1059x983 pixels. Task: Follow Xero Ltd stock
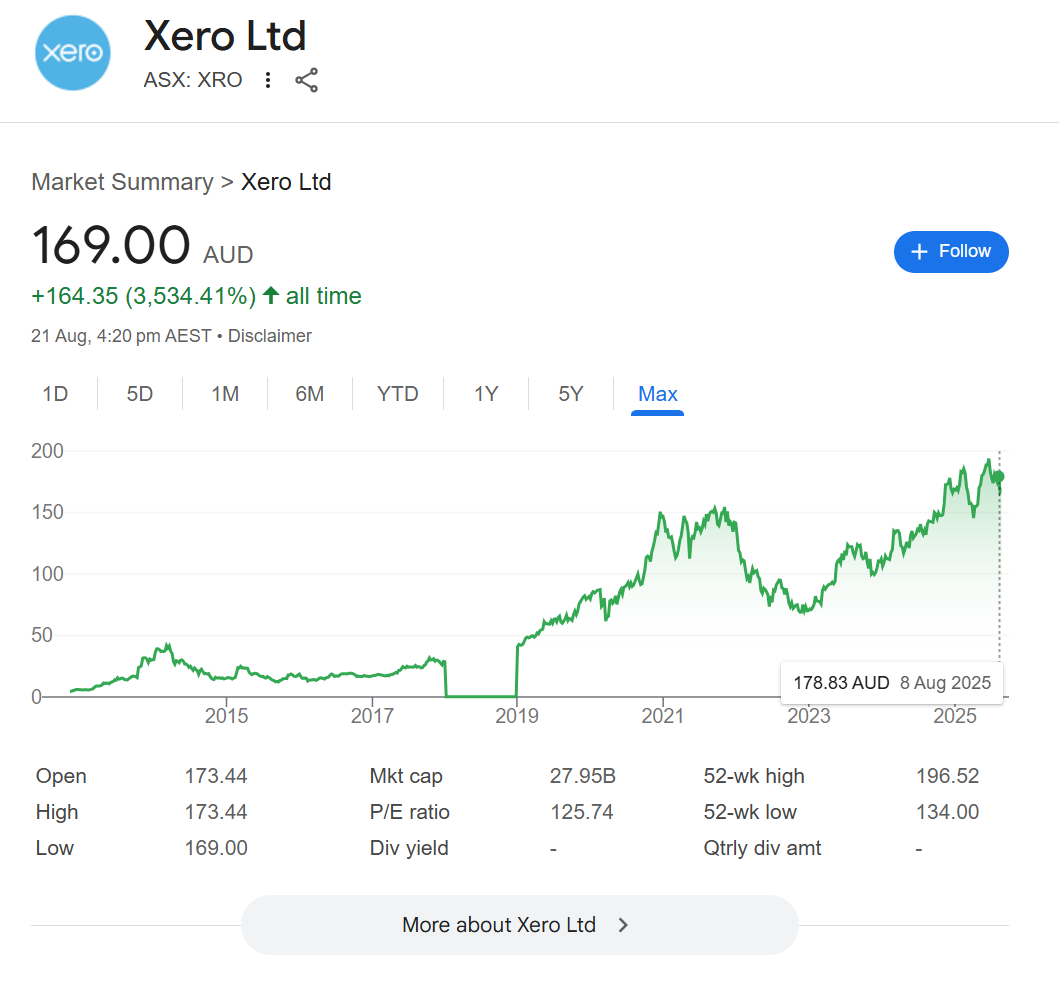click(951, 252)
